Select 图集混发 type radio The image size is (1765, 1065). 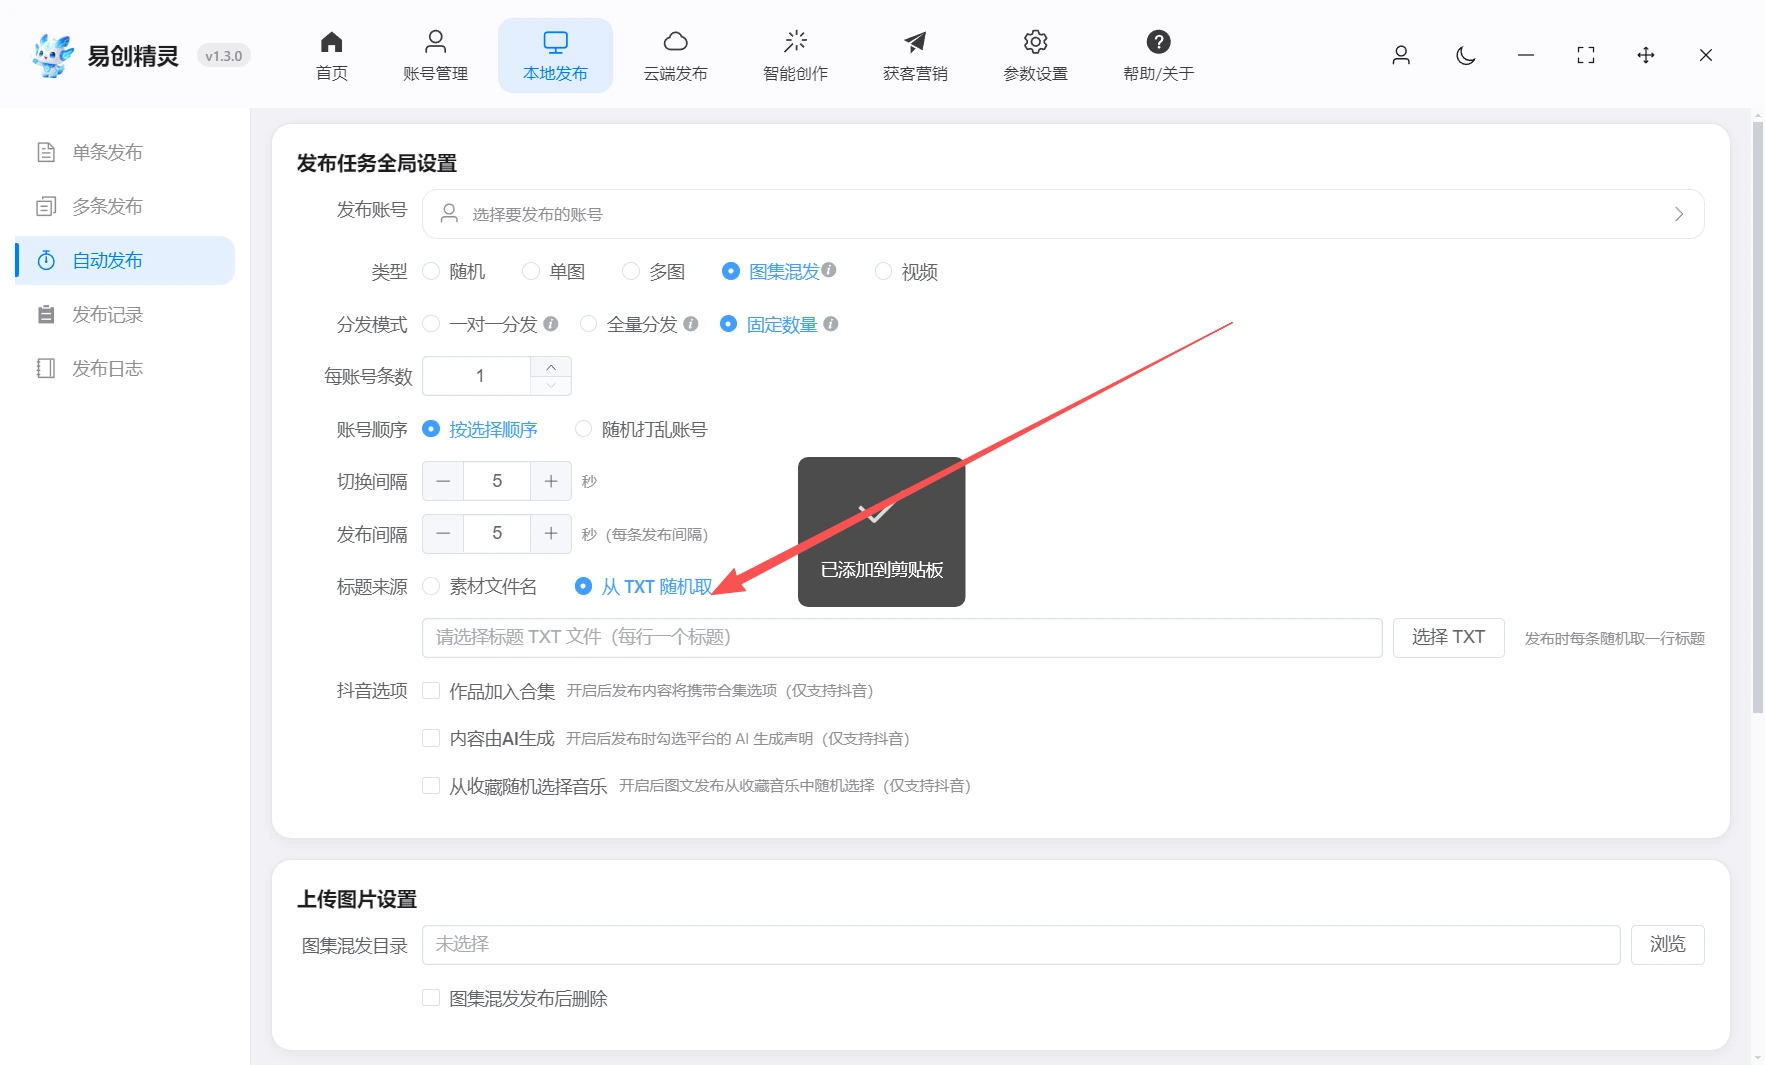(771, 272)
